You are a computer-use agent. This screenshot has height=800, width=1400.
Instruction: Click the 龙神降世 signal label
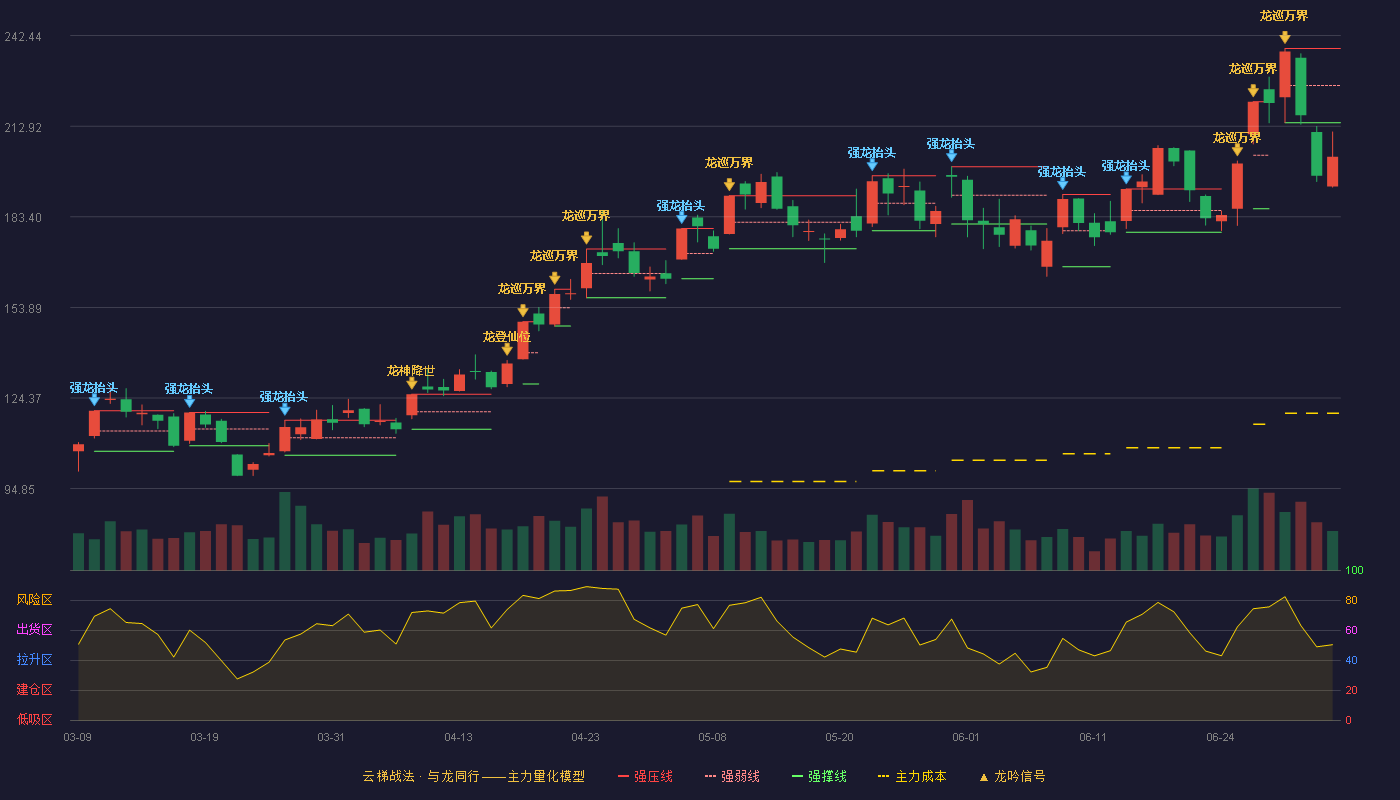click(411, 370)
